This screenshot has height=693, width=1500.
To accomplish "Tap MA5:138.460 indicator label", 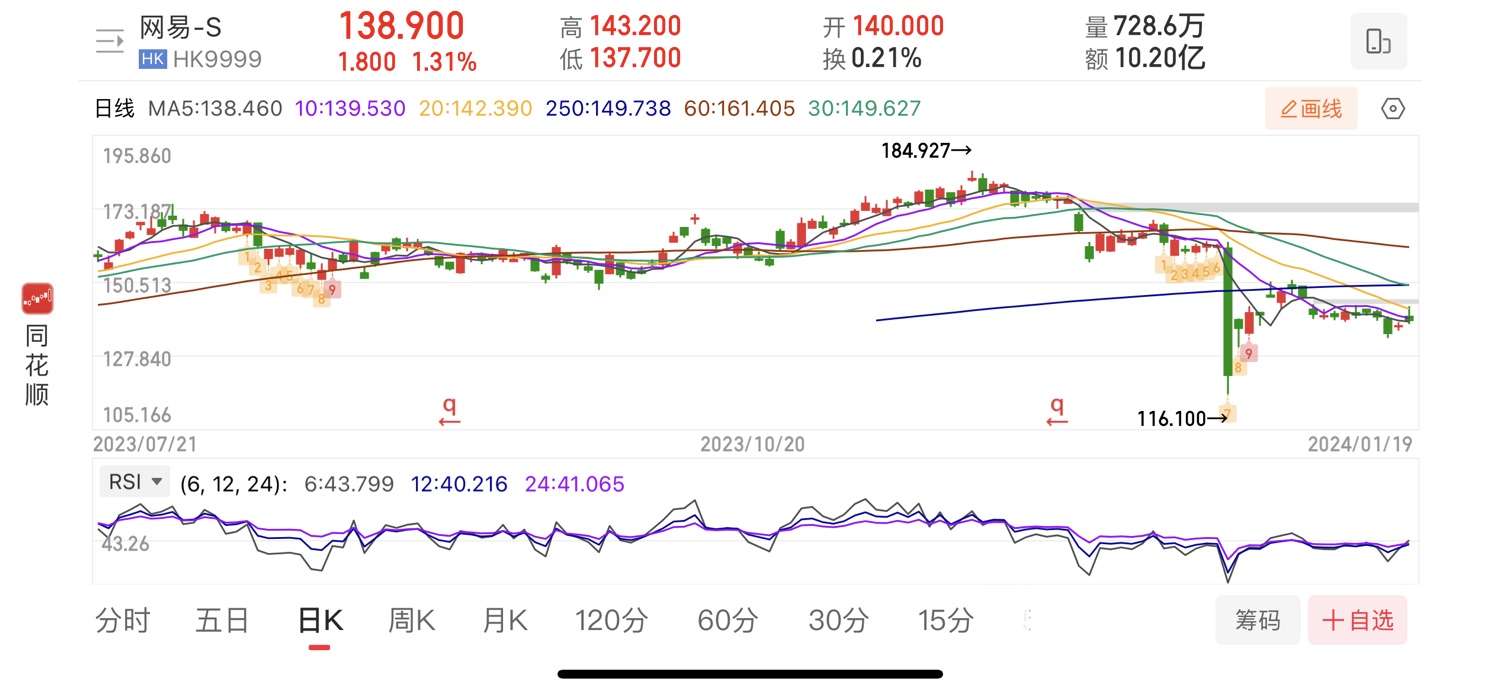I will pos(215,108).
